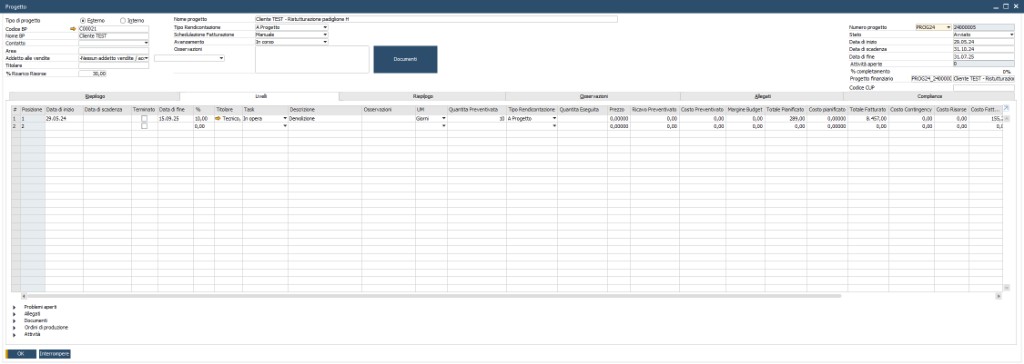Click the % Ricarico Risorse field
The width and height of the screenshot is (1024, 364).
tap(93, 74)
